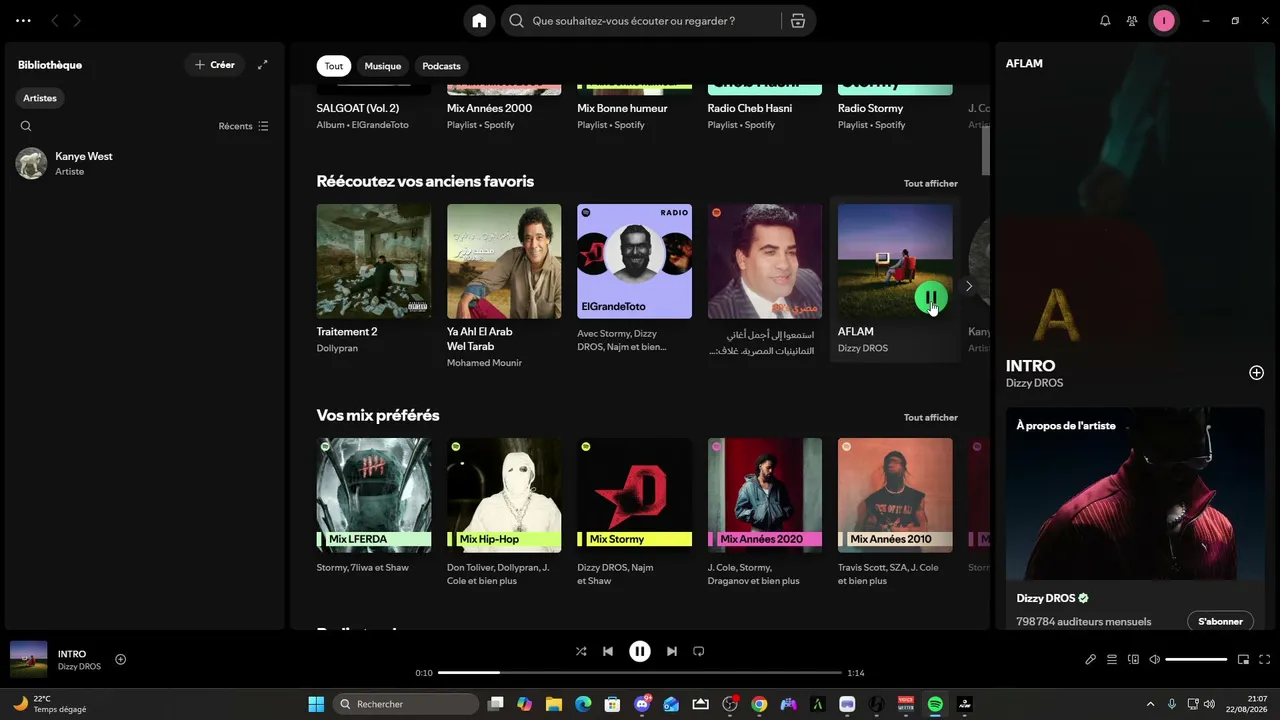Open the mini player
Screen dimensions: 1280x720
pos(1244,660)
